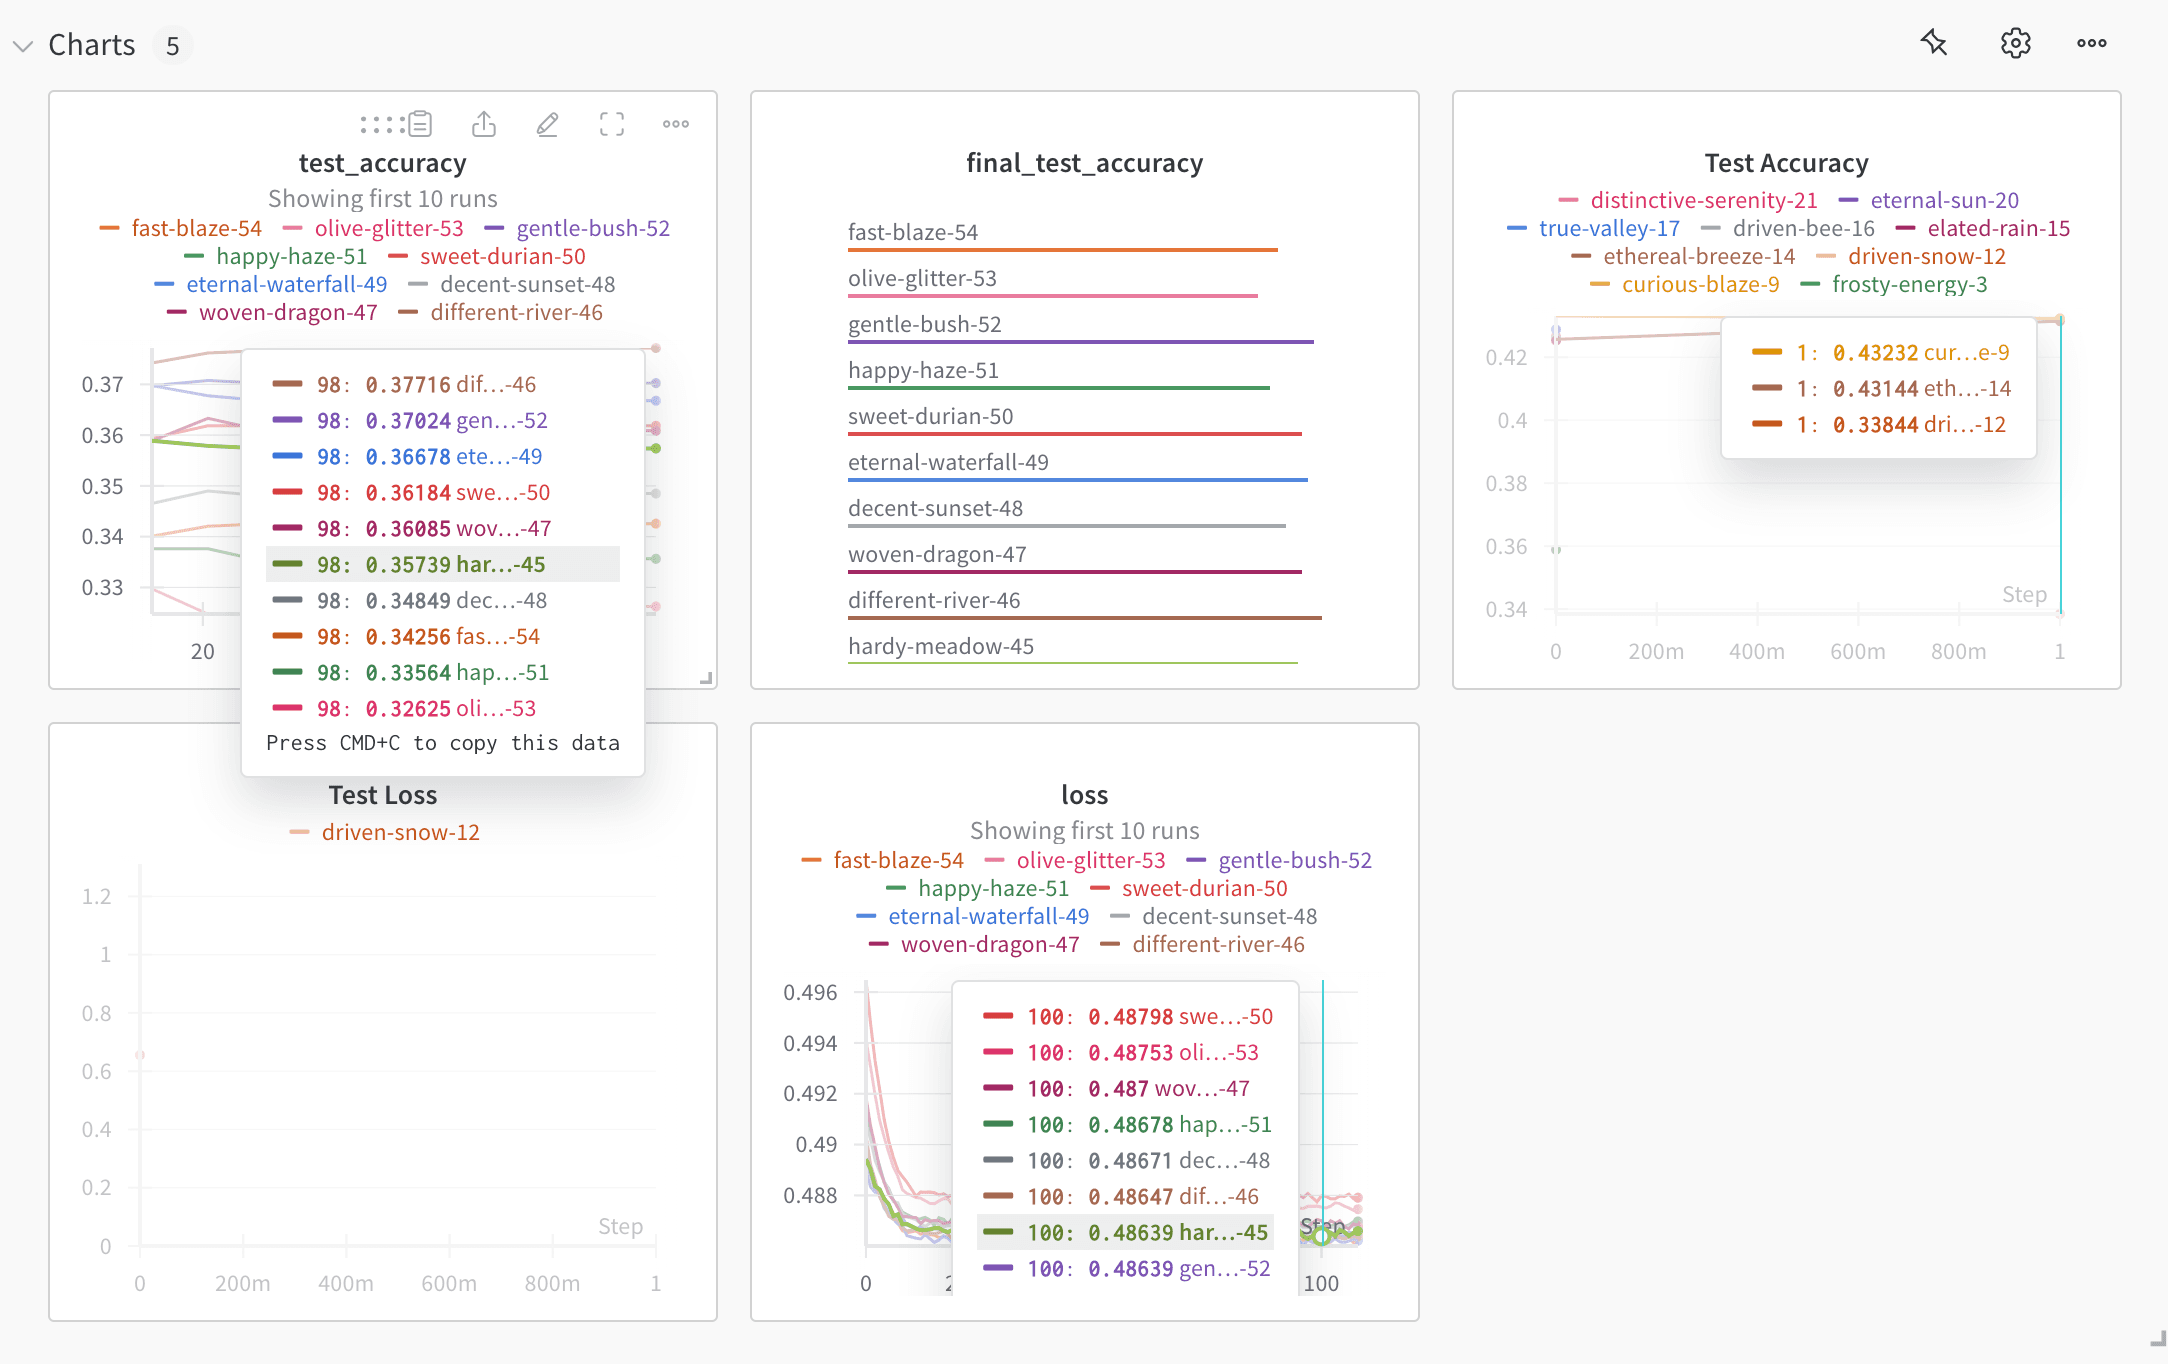Expand the Charts section chevron
Screen dimensions: 2168x1364
[x=24, y=44]
